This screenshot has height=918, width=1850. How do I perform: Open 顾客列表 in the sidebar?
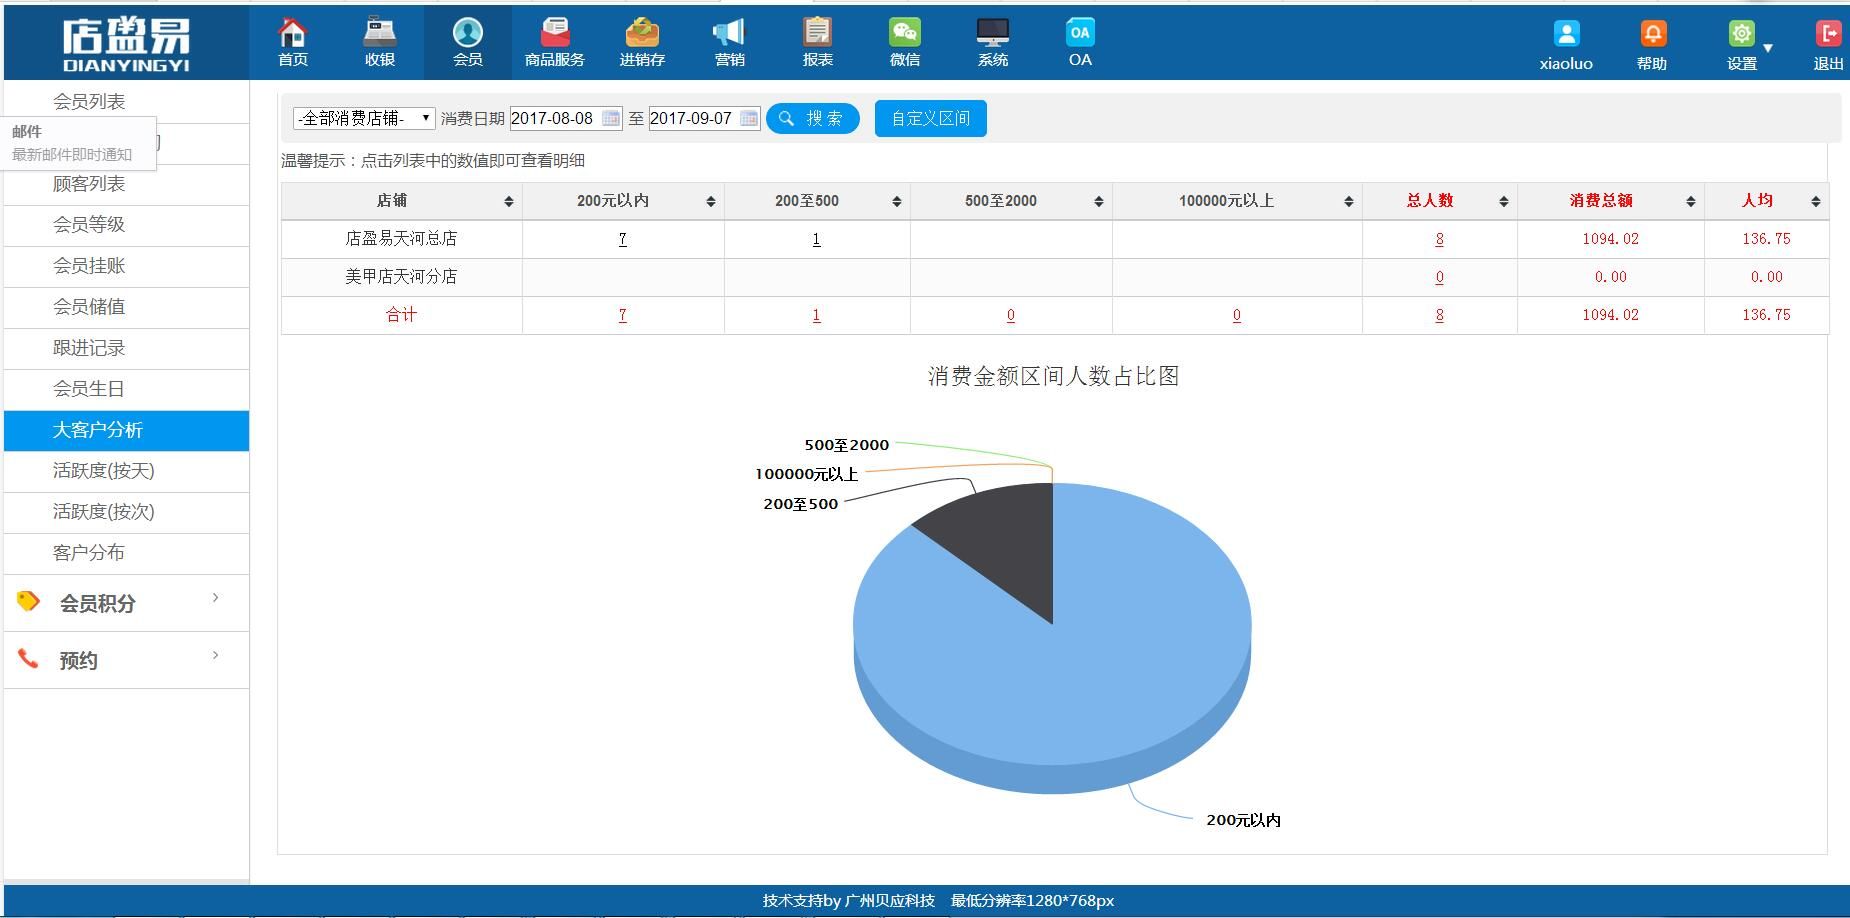[89, 184]
